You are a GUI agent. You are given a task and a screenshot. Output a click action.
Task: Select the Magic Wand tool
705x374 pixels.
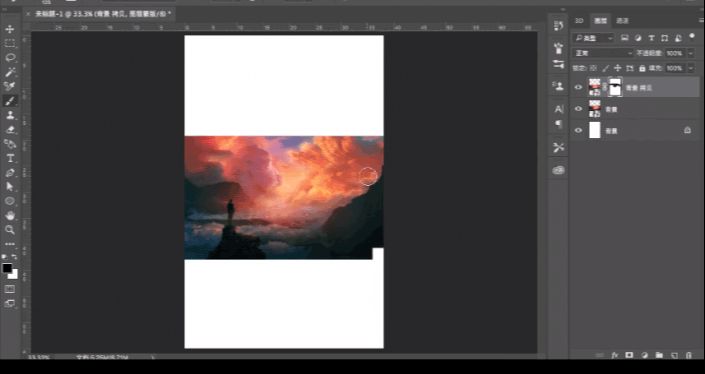(x=9, y=72)
